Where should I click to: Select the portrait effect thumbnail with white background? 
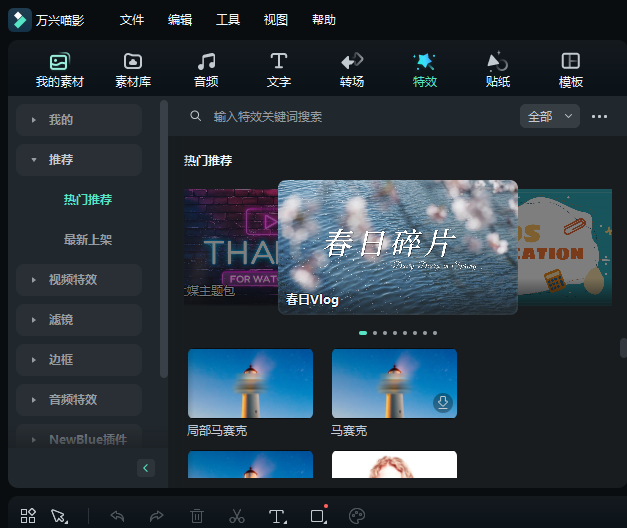[x=394, y=464]
